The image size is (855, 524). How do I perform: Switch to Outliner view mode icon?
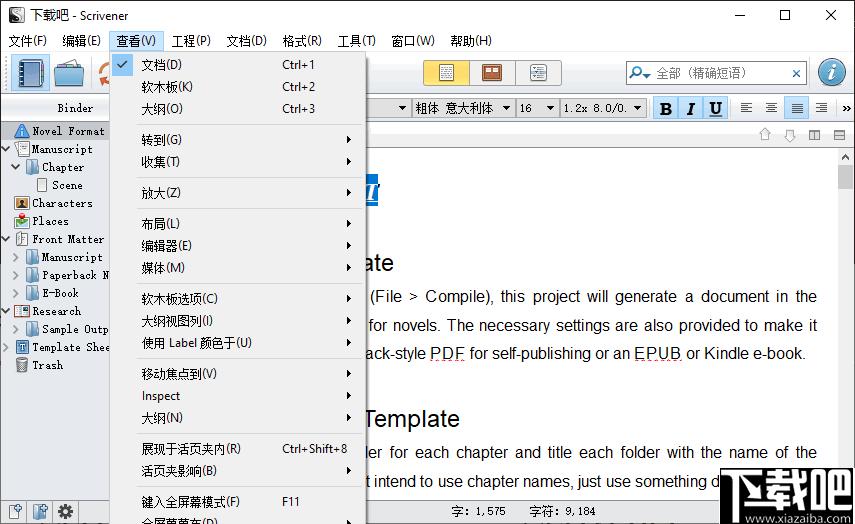click(x=538, y=73)
